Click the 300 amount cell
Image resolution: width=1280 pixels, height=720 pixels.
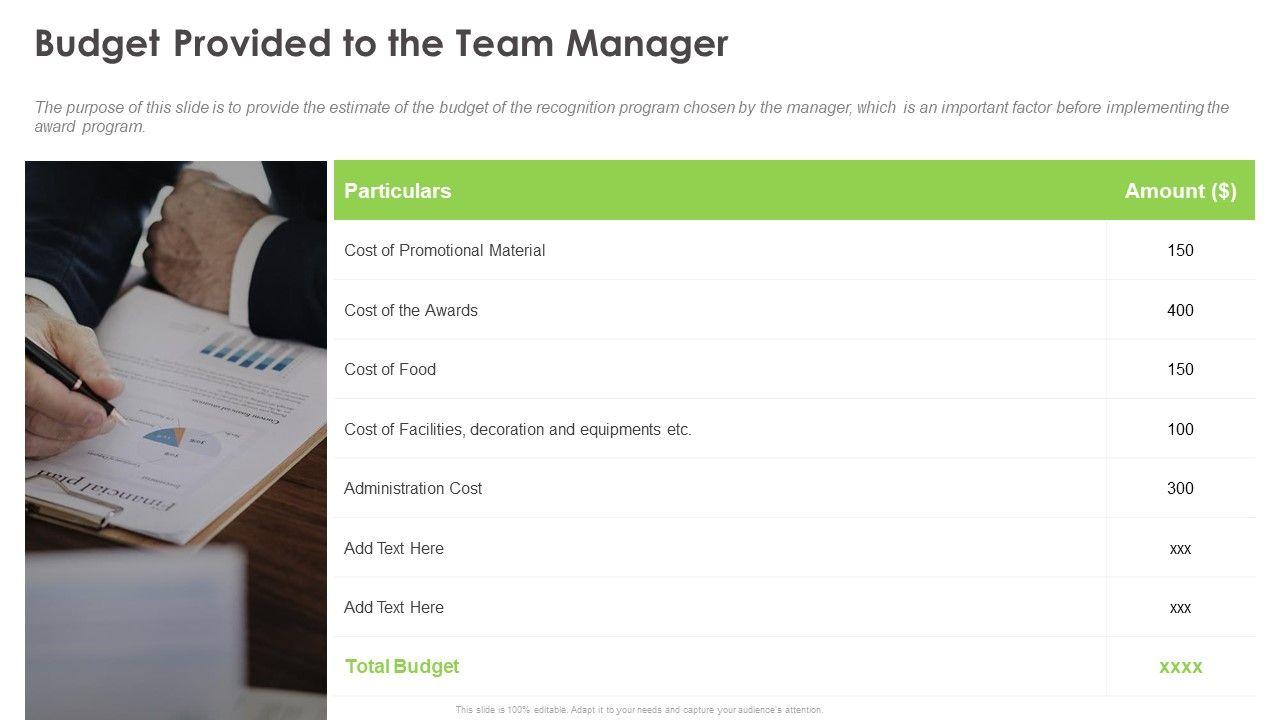pos(1180,488)
